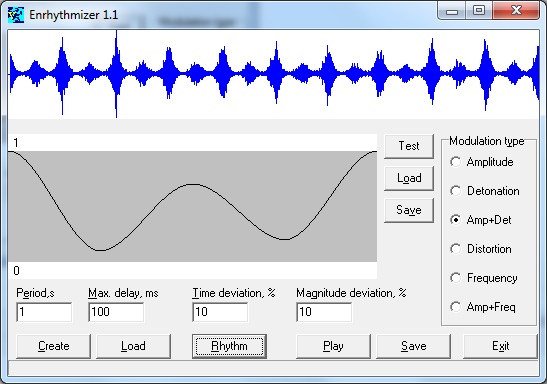
Task: Focus the Magnitude deviation % field
Action: pyautogui.click(x=324, y=312)
